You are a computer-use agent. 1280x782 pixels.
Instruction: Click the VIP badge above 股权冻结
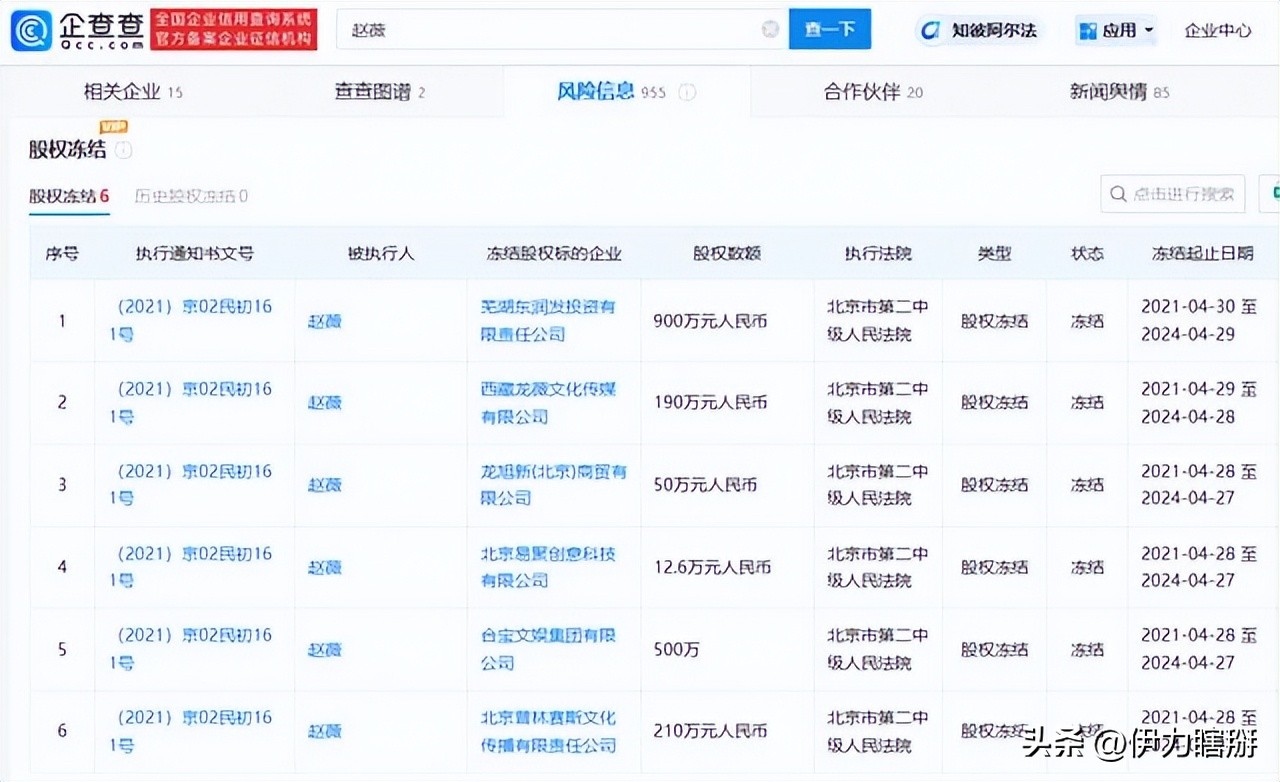(x=111, y=127)
